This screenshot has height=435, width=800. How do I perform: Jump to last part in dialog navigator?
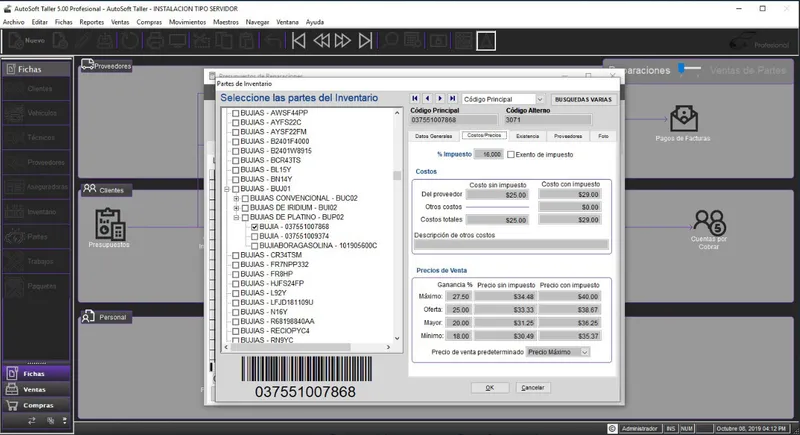coord(453,98)
